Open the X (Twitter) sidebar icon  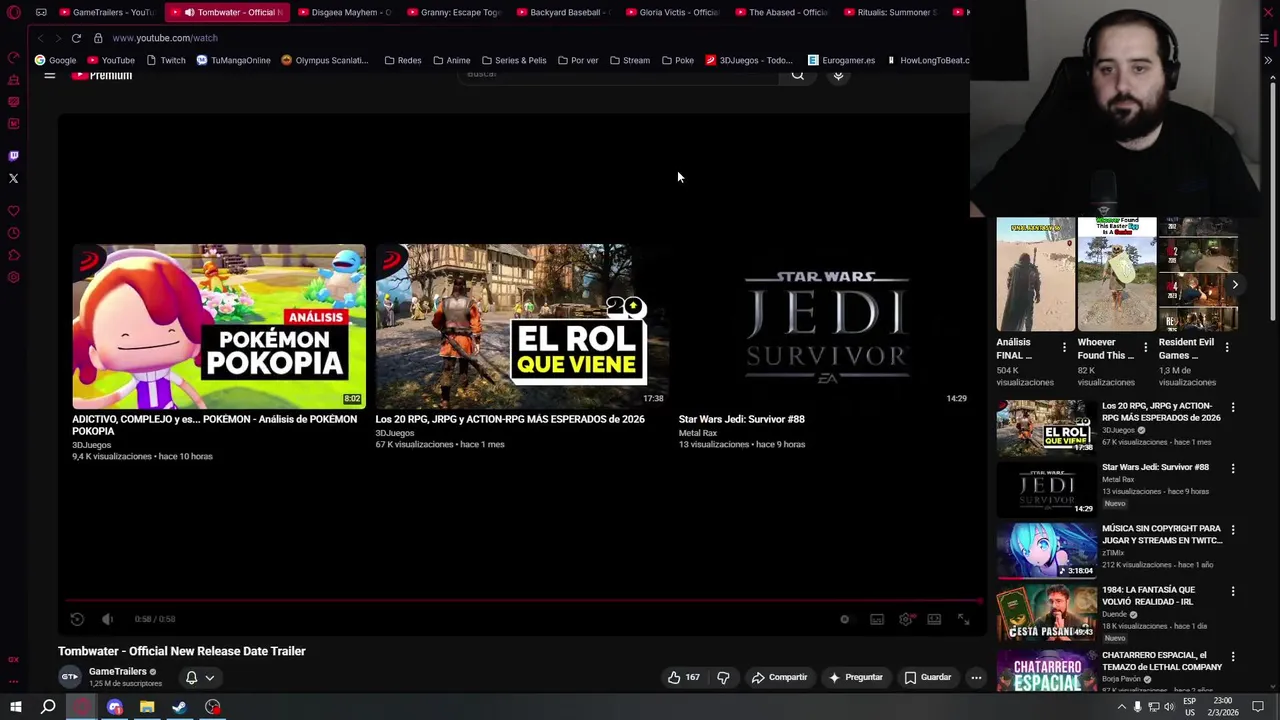point(13,178)
